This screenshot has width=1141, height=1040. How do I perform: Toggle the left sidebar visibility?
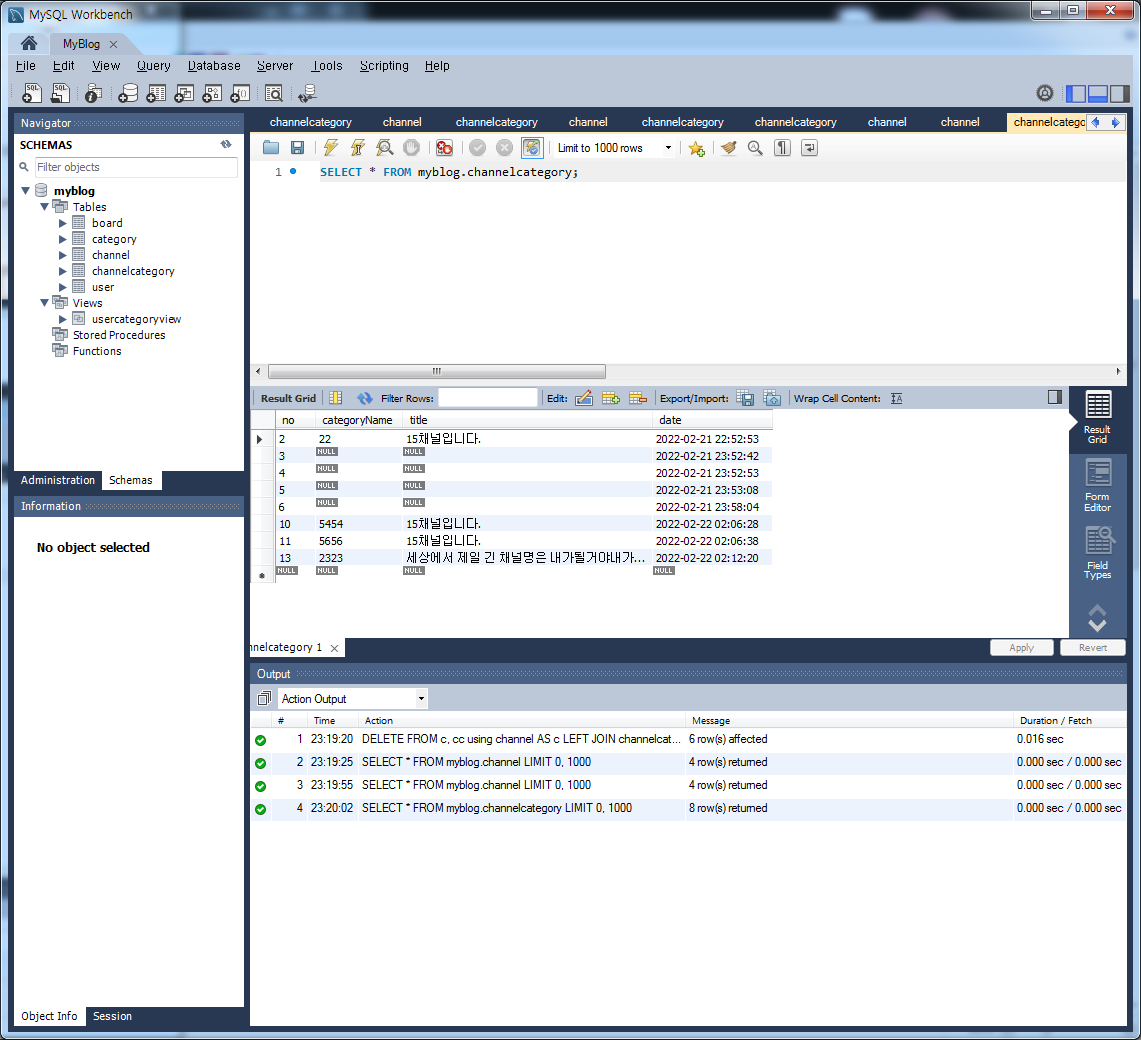coord(1076,93)
